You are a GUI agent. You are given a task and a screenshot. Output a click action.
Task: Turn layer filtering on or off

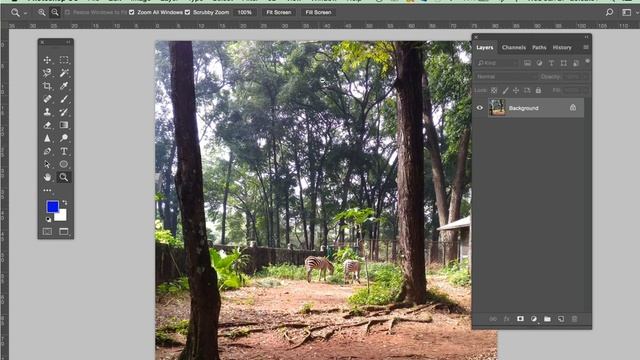click(587, 61)
